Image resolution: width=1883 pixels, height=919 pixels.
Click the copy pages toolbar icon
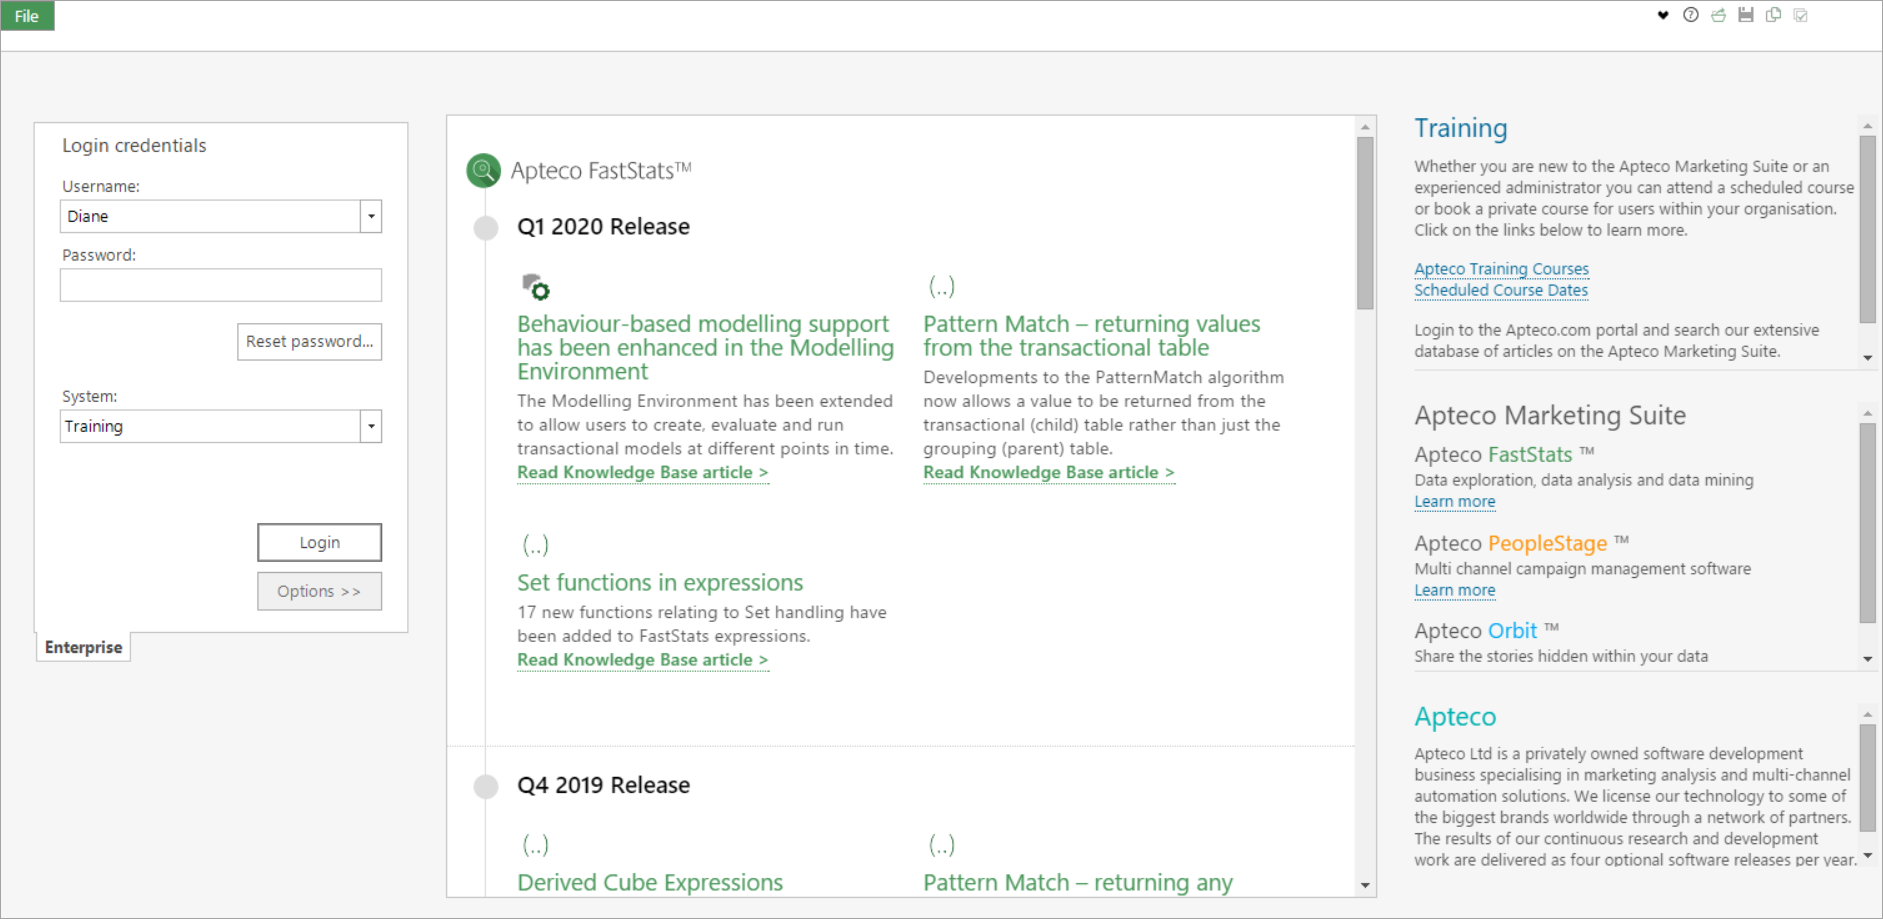pos(1774,15)
